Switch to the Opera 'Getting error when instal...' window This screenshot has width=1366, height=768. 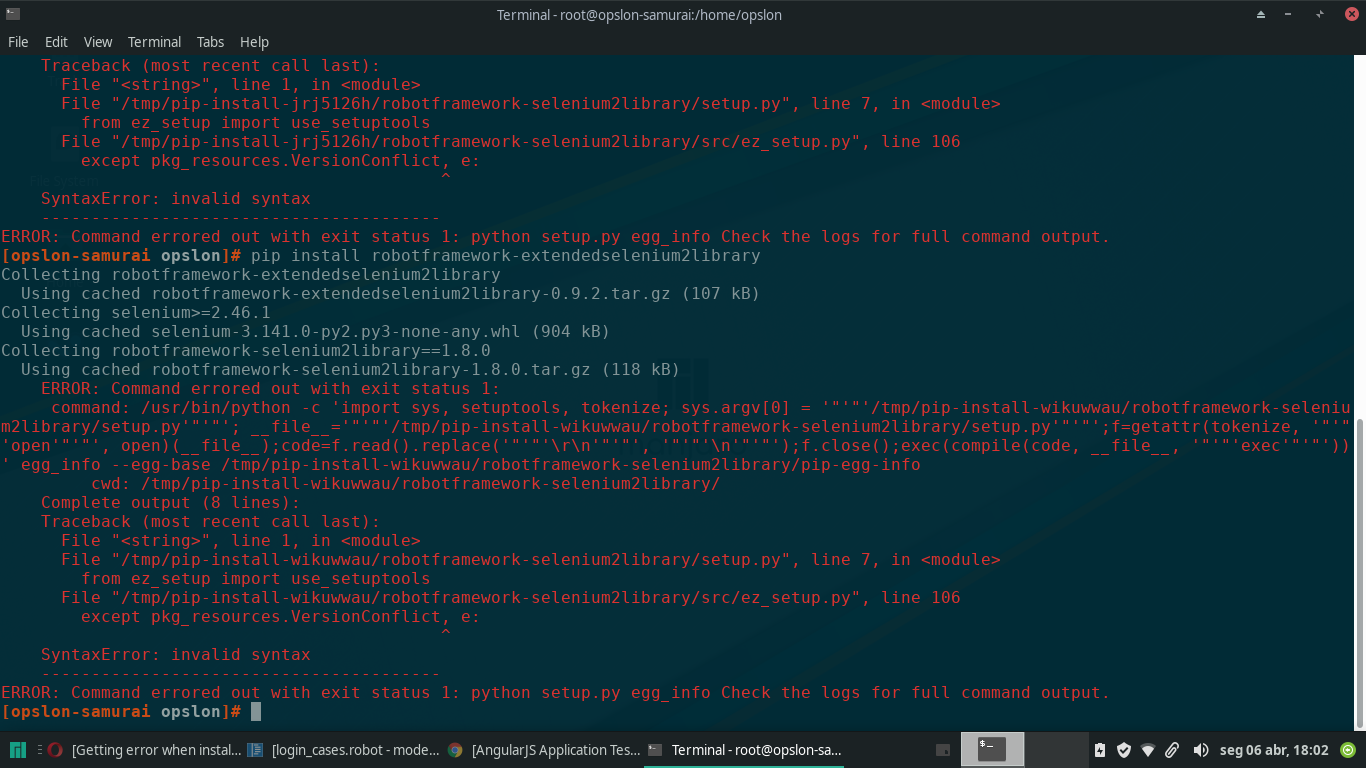click(144, 750)
